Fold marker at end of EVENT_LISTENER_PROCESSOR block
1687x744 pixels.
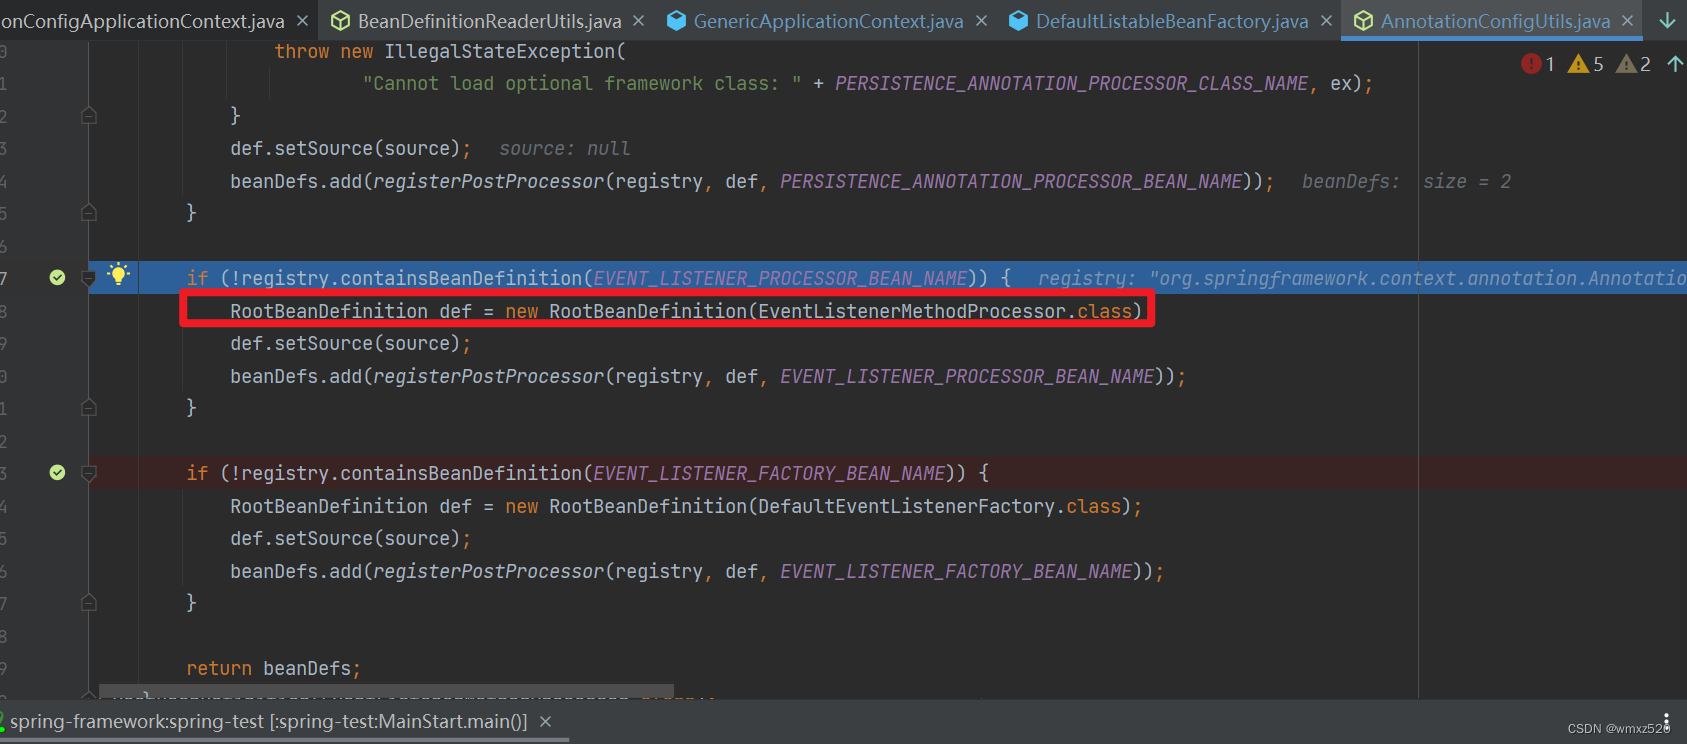pyautogui.click(x=89, y=408)
